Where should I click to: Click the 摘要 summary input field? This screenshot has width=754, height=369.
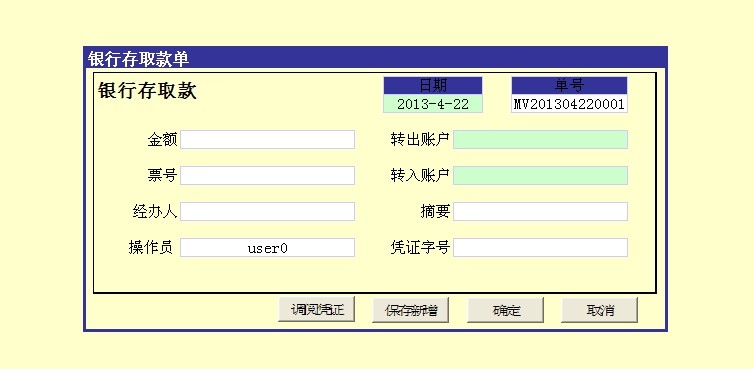[x=540, y=212]
